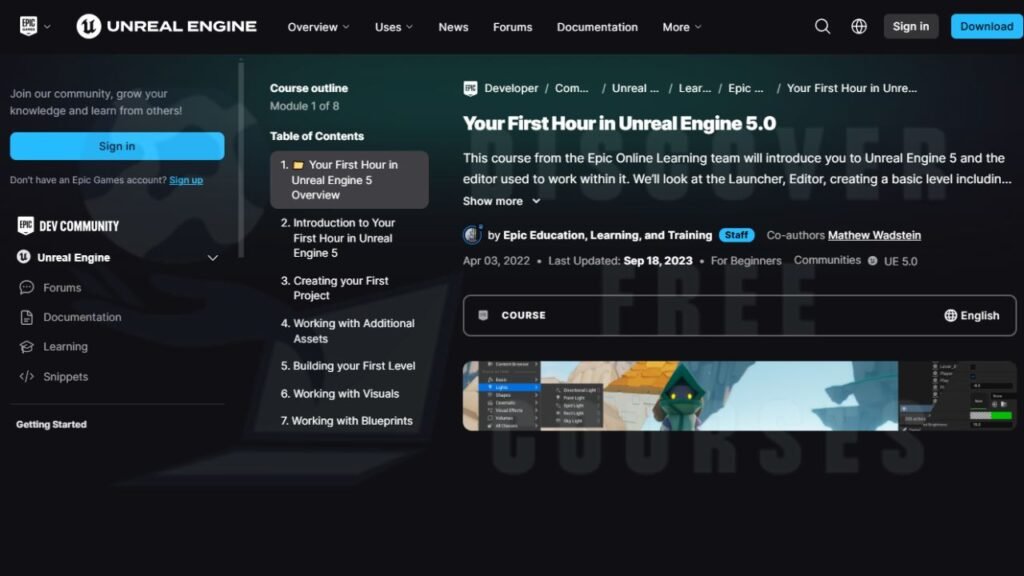The image size is (1024, 576).
Task: Open module 7 Working with Blueprints
Action: 349,421
